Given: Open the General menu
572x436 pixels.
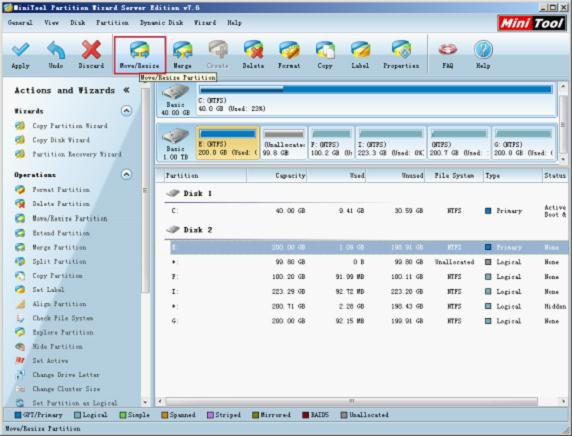Looking at the screenshot, I should click(x=20, y=23).
